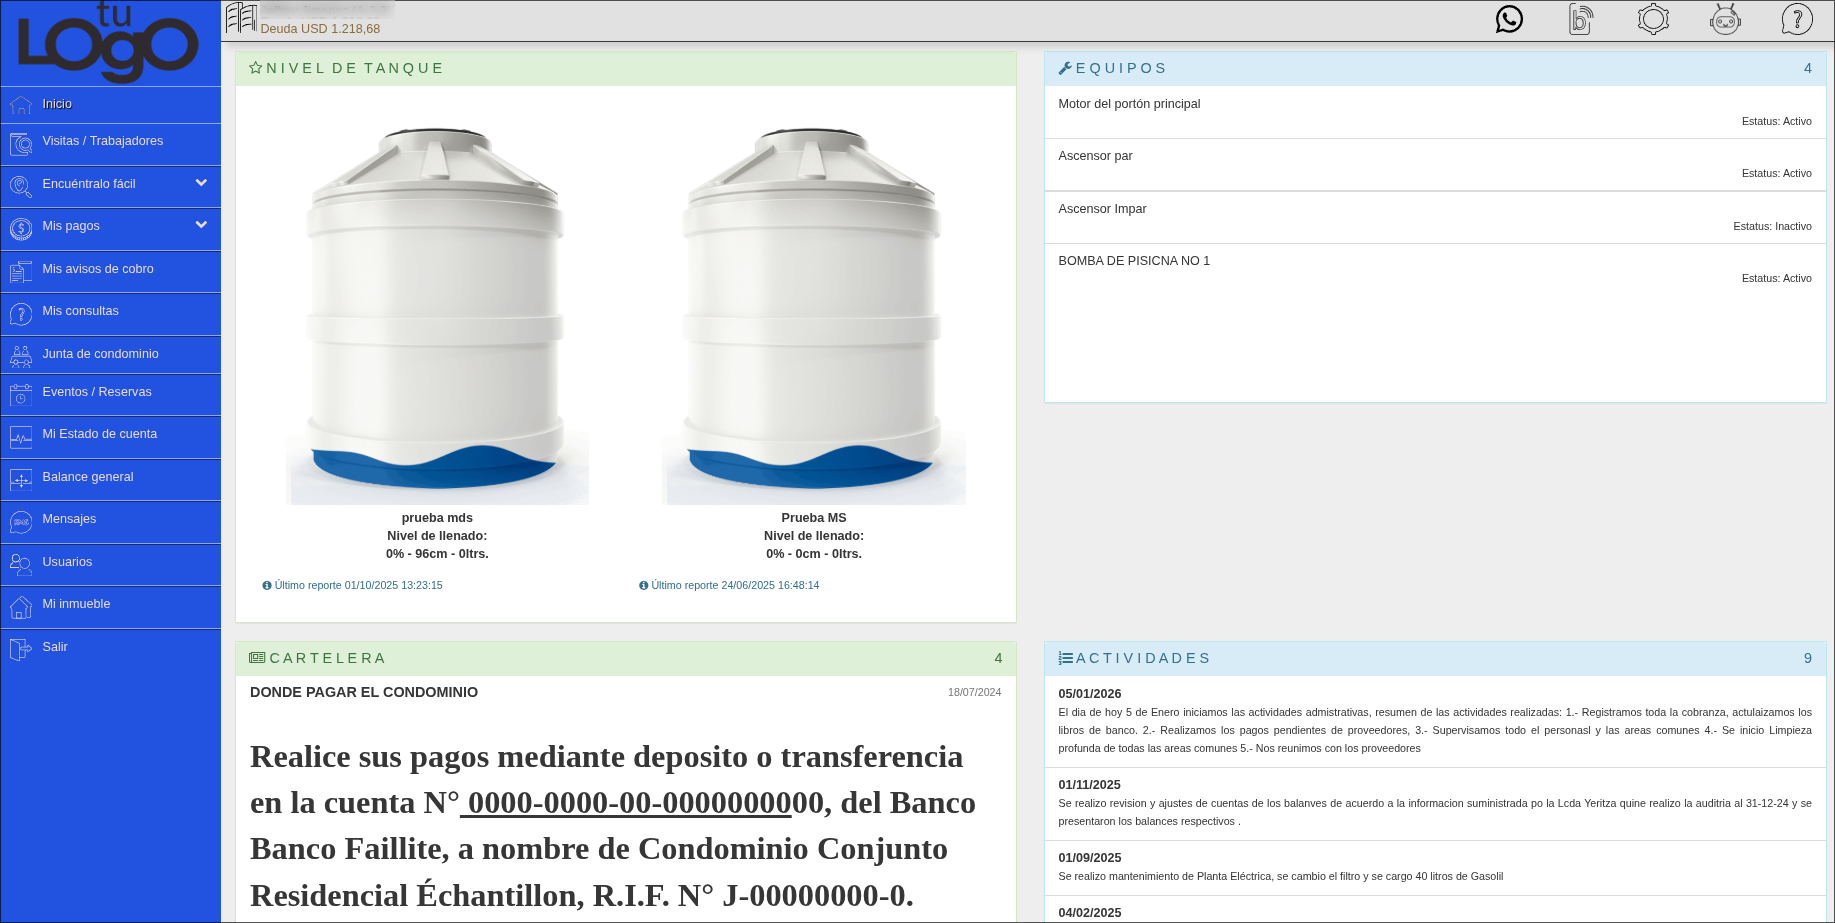Open the Inicio menu item
The image size is (1835, 923).
[x=58, y=104]
